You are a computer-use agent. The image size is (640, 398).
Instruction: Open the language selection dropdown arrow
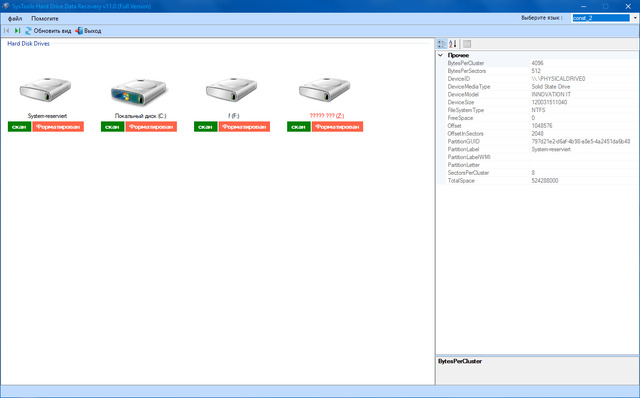pyautogui.click(x=635, y=18)
